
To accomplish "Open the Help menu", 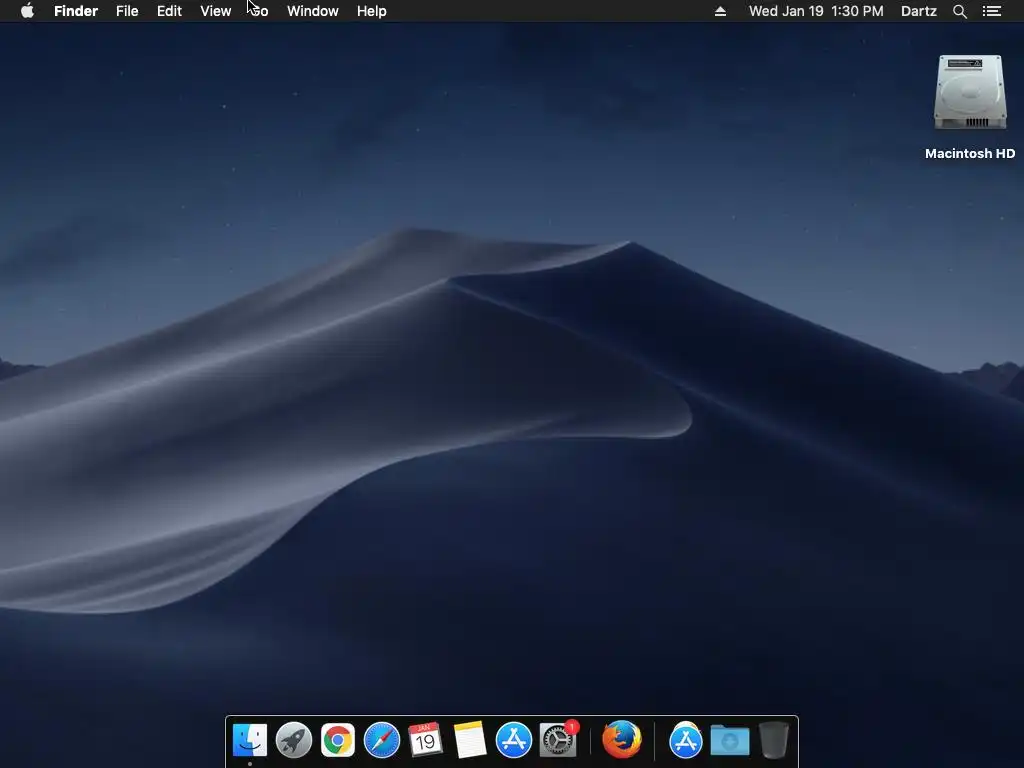I will click(372, 11).
